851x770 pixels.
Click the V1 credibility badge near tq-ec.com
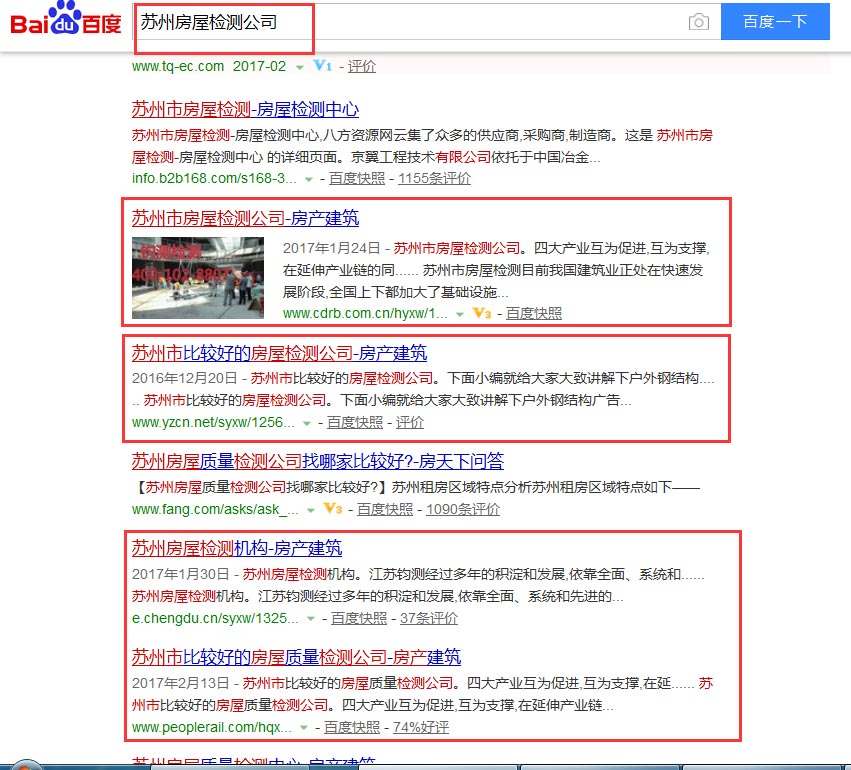point(322,66)
